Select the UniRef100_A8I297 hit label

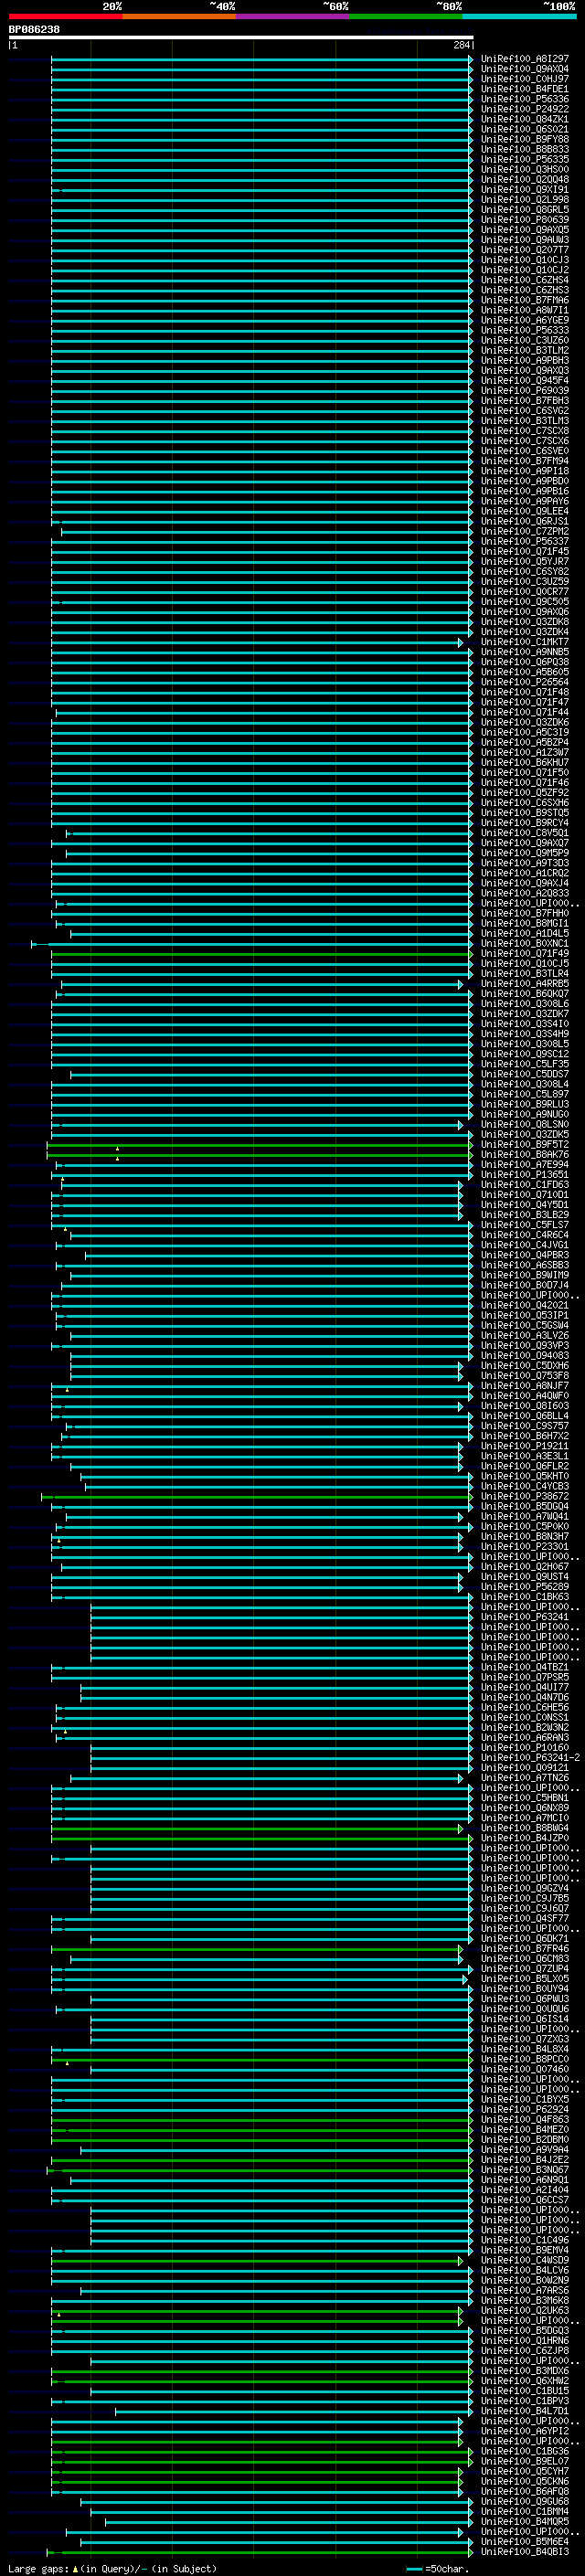click(524, 59)
